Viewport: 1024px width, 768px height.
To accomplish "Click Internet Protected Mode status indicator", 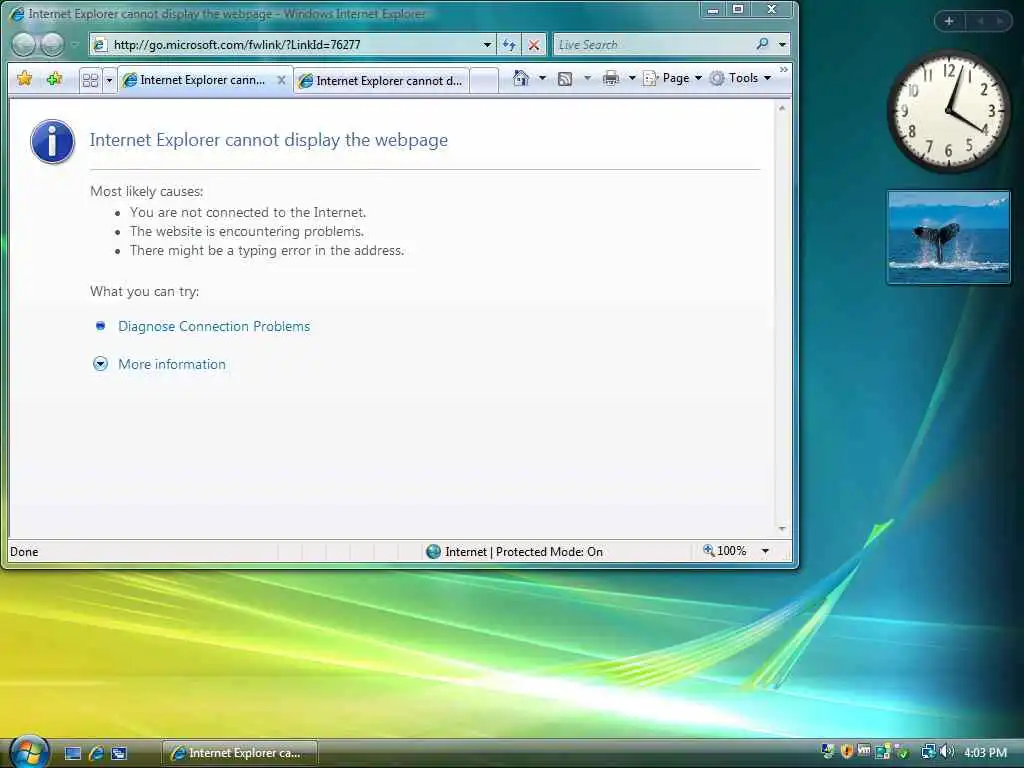I will (x=515, y=551).
